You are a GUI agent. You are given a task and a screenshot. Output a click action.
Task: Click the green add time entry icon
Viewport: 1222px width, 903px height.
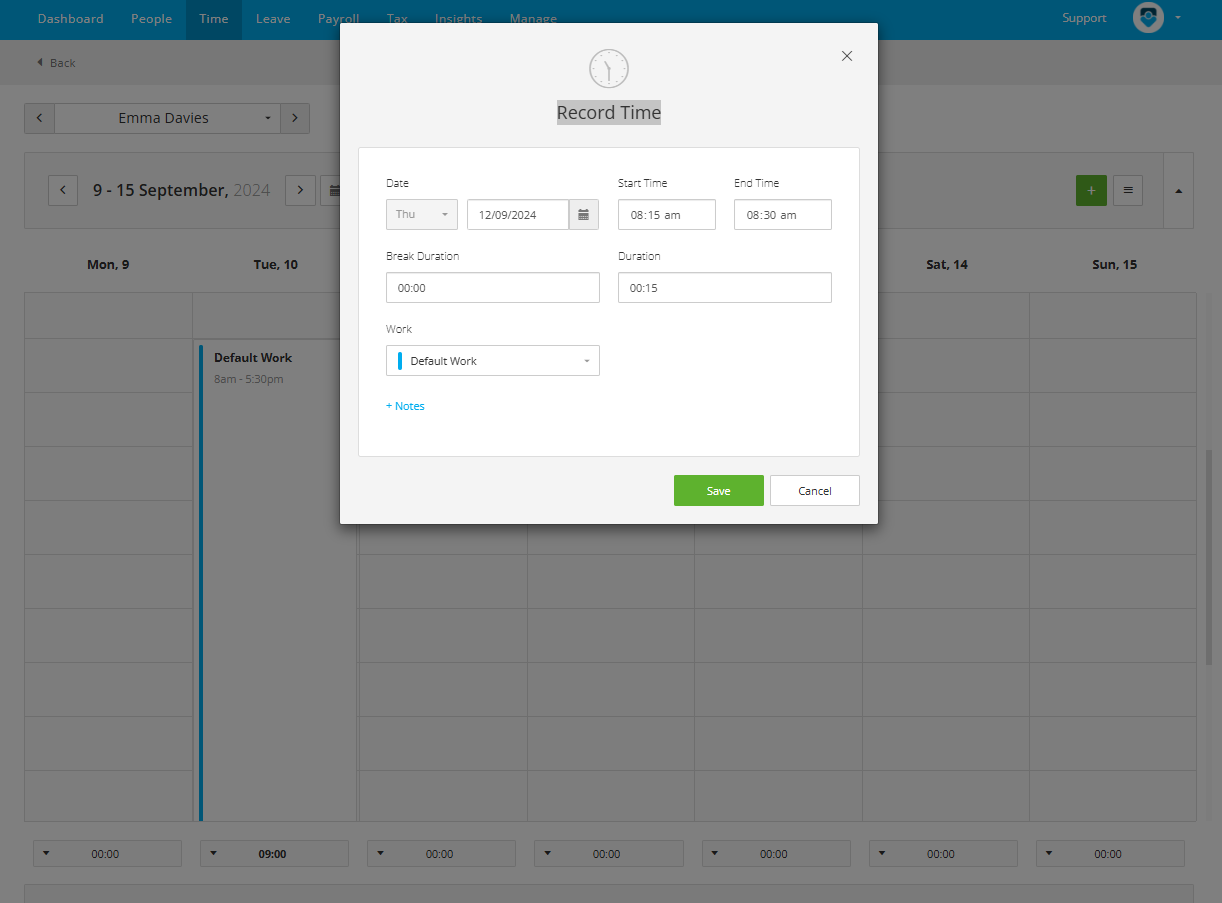(x=1091, y=190)
